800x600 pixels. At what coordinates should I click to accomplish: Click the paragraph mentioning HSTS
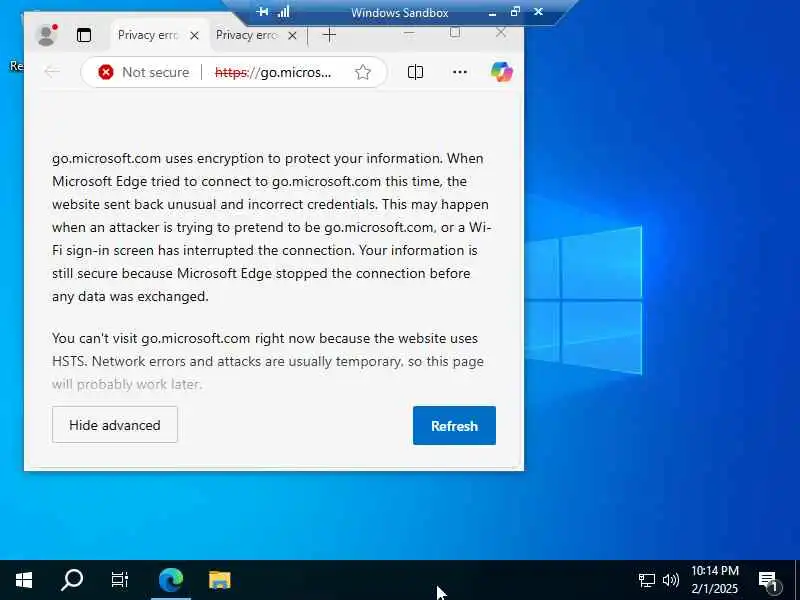point(268,361)
